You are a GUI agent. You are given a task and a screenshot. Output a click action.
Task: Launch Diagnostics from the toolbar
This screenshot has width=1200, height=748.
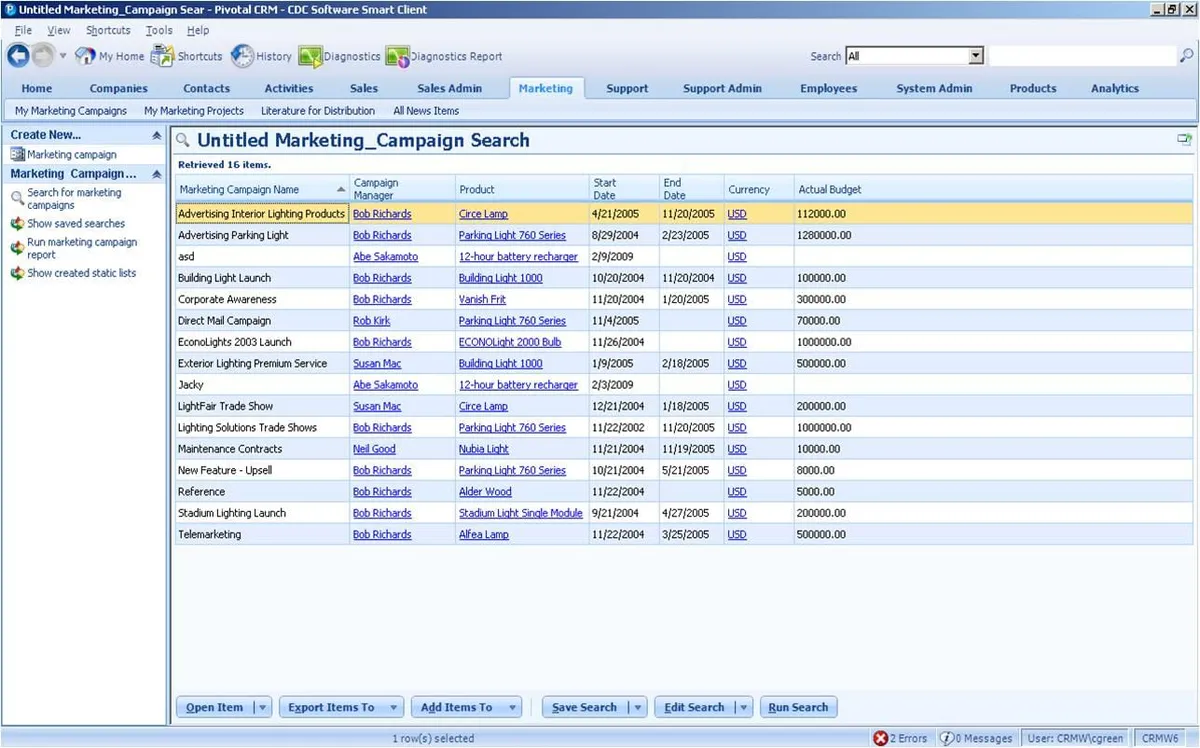pyautogui.click(x=340, y=57)
